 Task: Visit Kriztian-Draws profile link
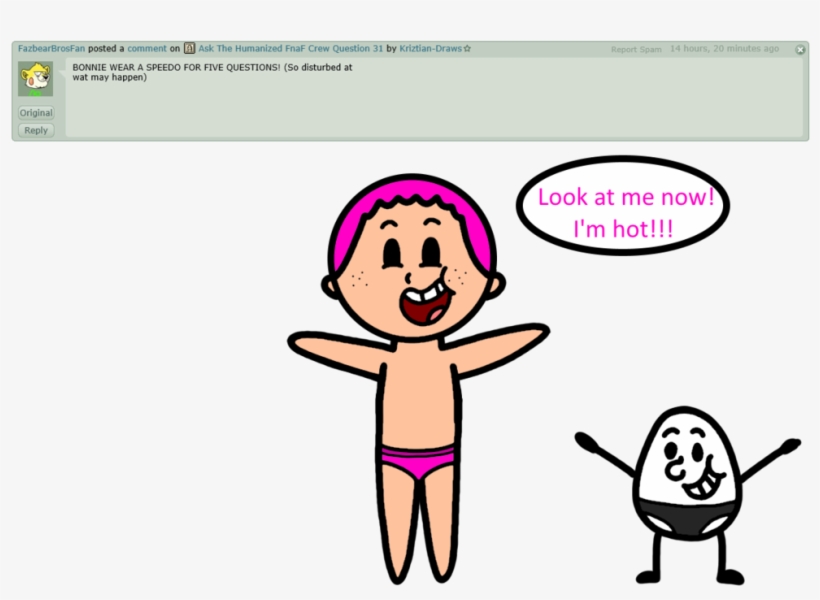tap(430, 49)
